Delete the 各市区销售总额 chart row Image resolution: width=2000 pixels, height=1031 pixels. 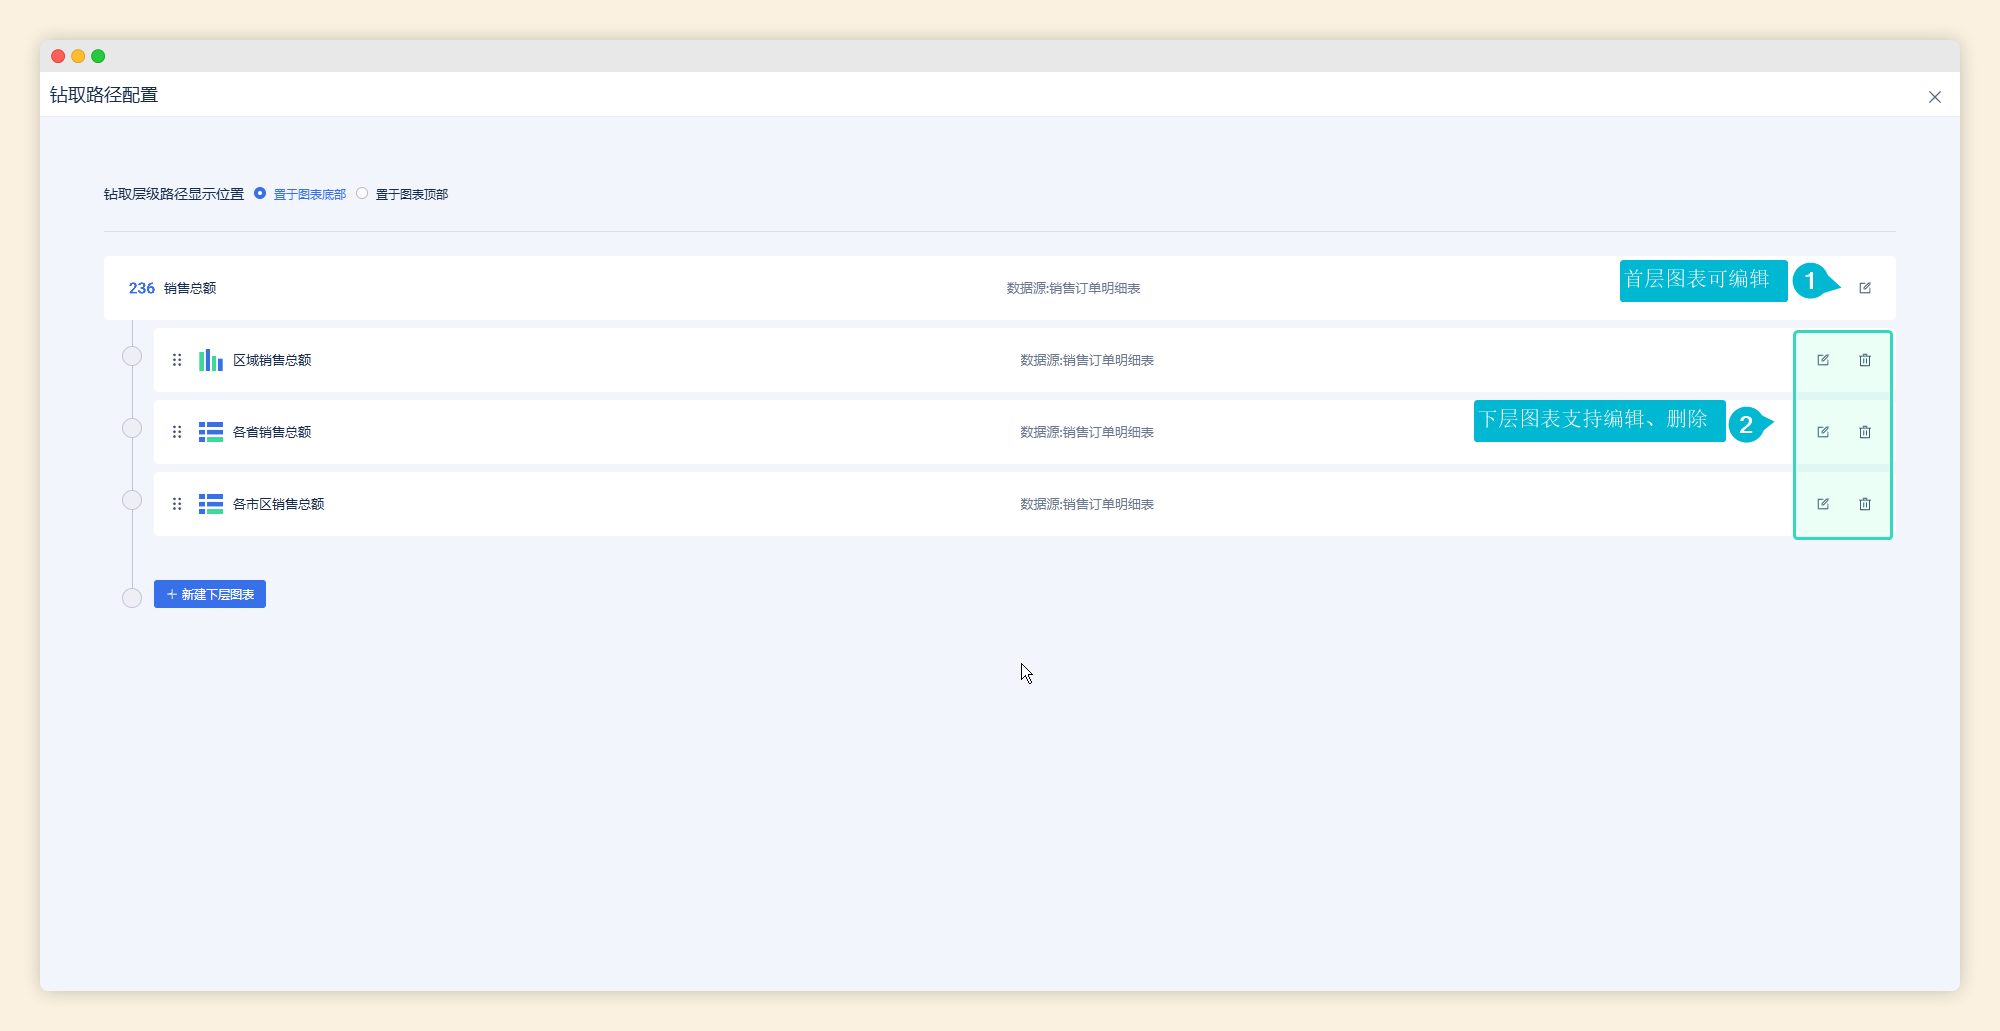click(1865, 504)
